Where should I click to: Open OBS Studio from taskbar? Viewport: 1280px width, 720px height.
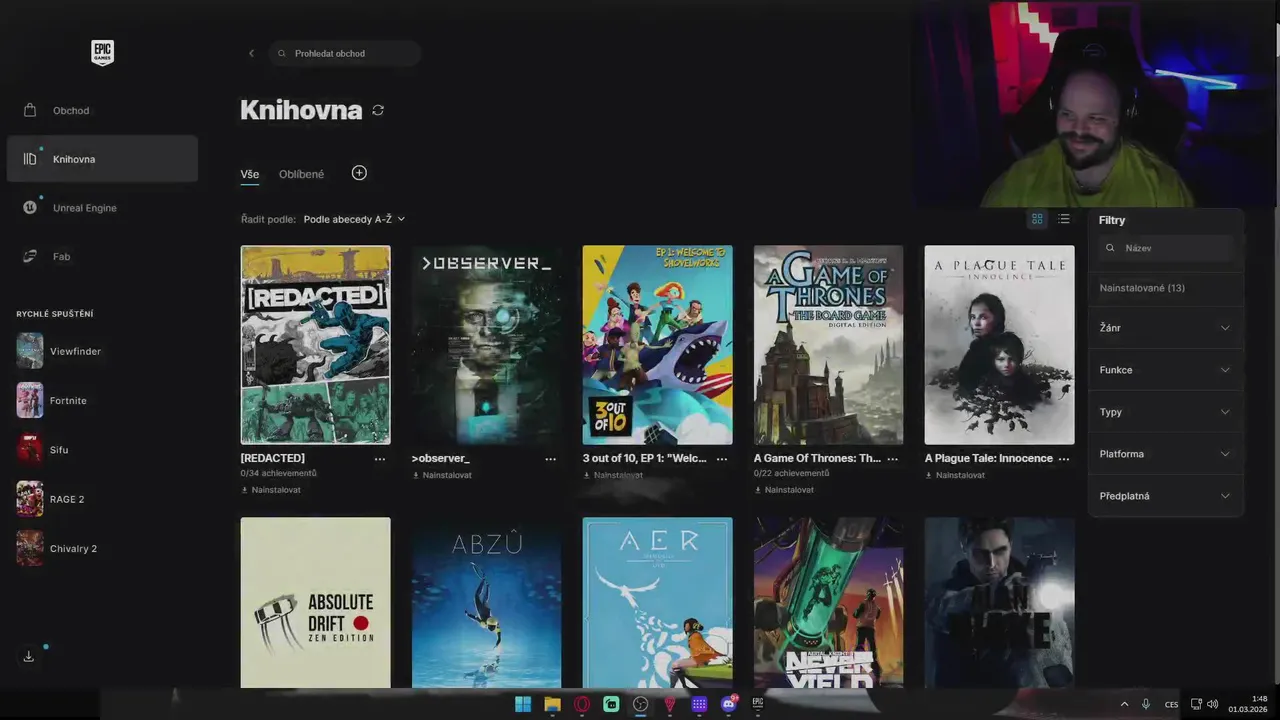pos(641,704)
